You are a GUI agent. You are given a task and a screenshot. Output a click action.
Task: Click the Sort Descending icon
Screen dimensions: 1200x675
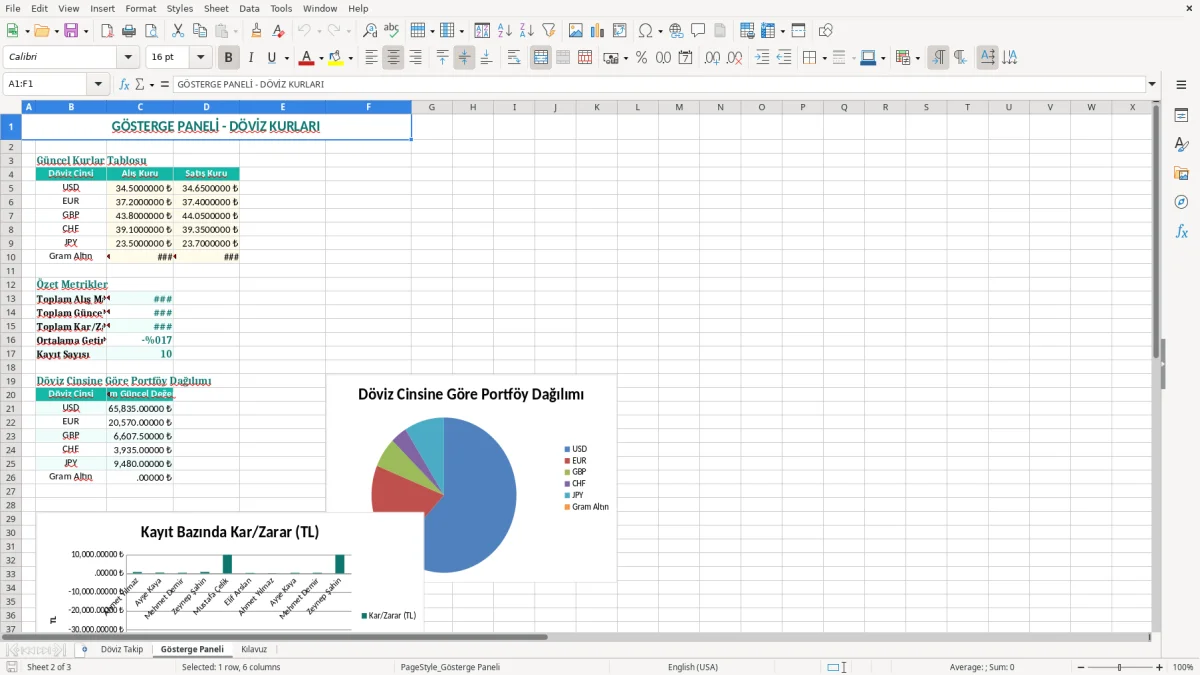[x=527, y=31]
